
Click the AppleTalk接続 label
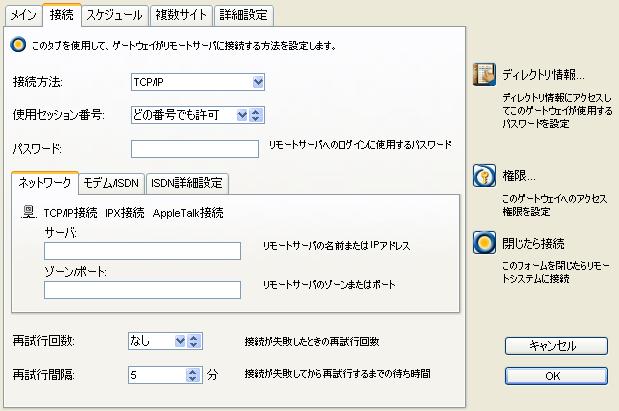pyautogui.click(x=188, y=213)
